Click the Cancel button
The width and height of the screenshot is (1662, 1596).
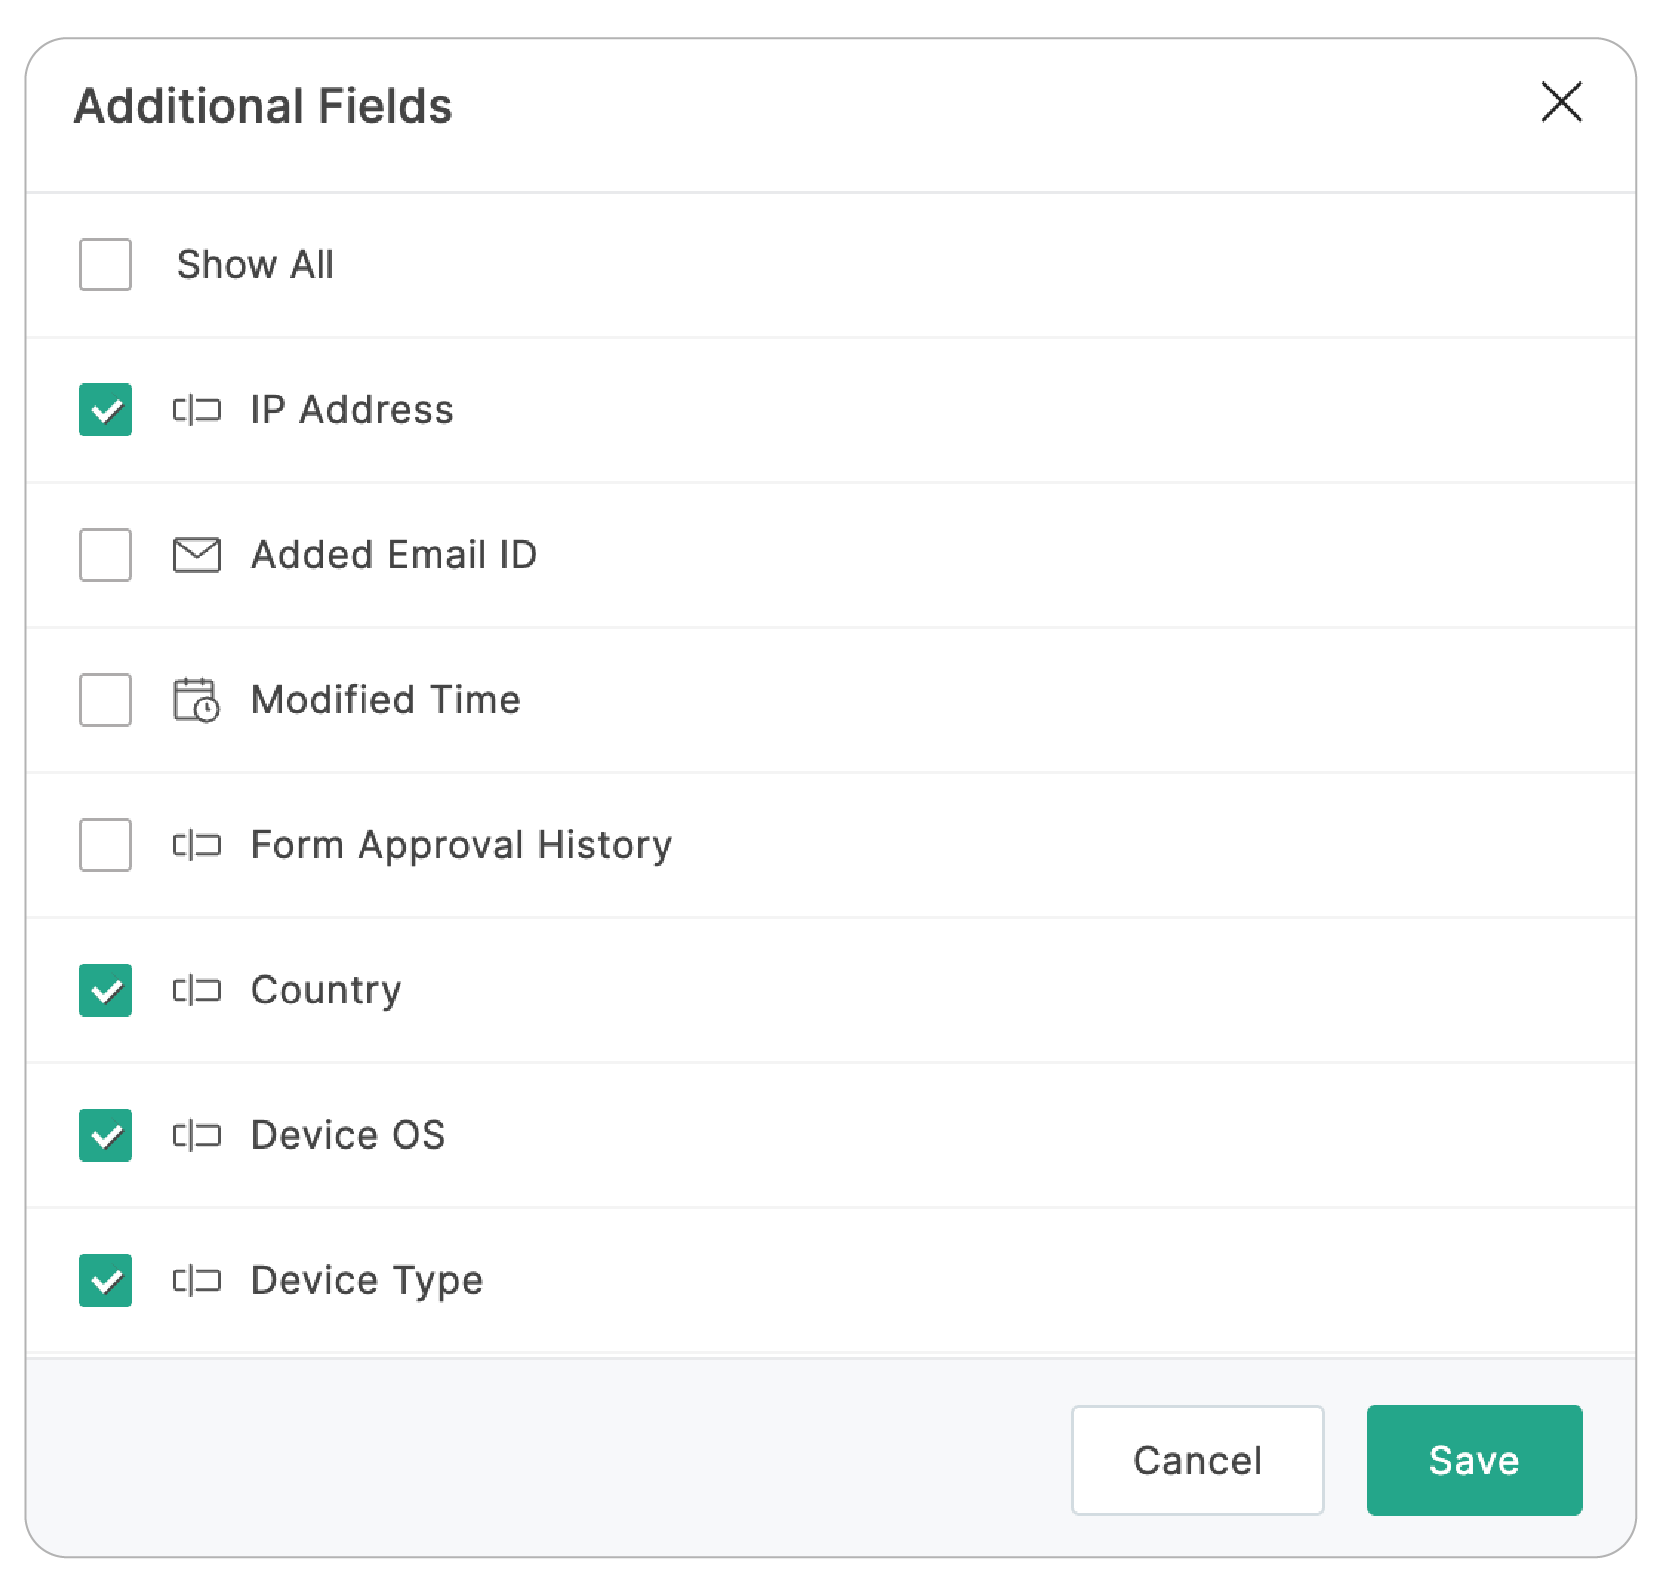pos(1197,1460)
